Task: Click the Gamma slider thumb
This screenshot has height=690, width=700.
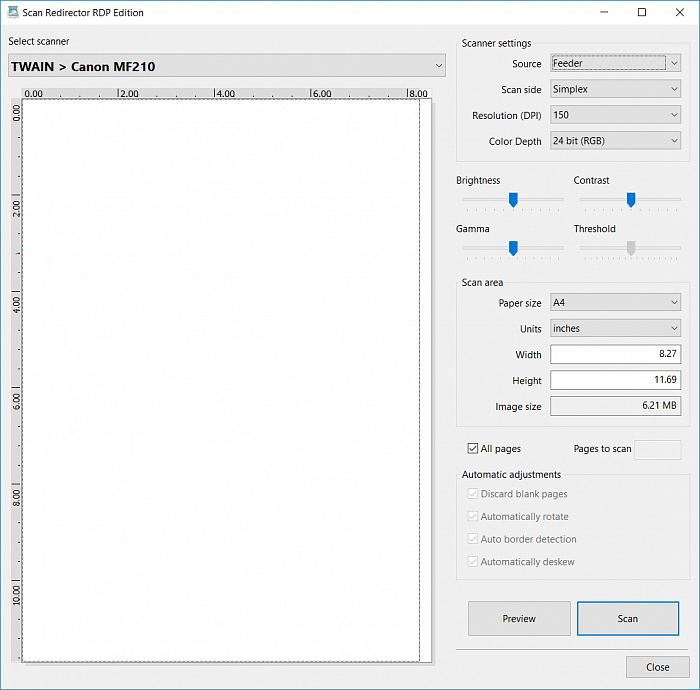Action: (513, 248)
